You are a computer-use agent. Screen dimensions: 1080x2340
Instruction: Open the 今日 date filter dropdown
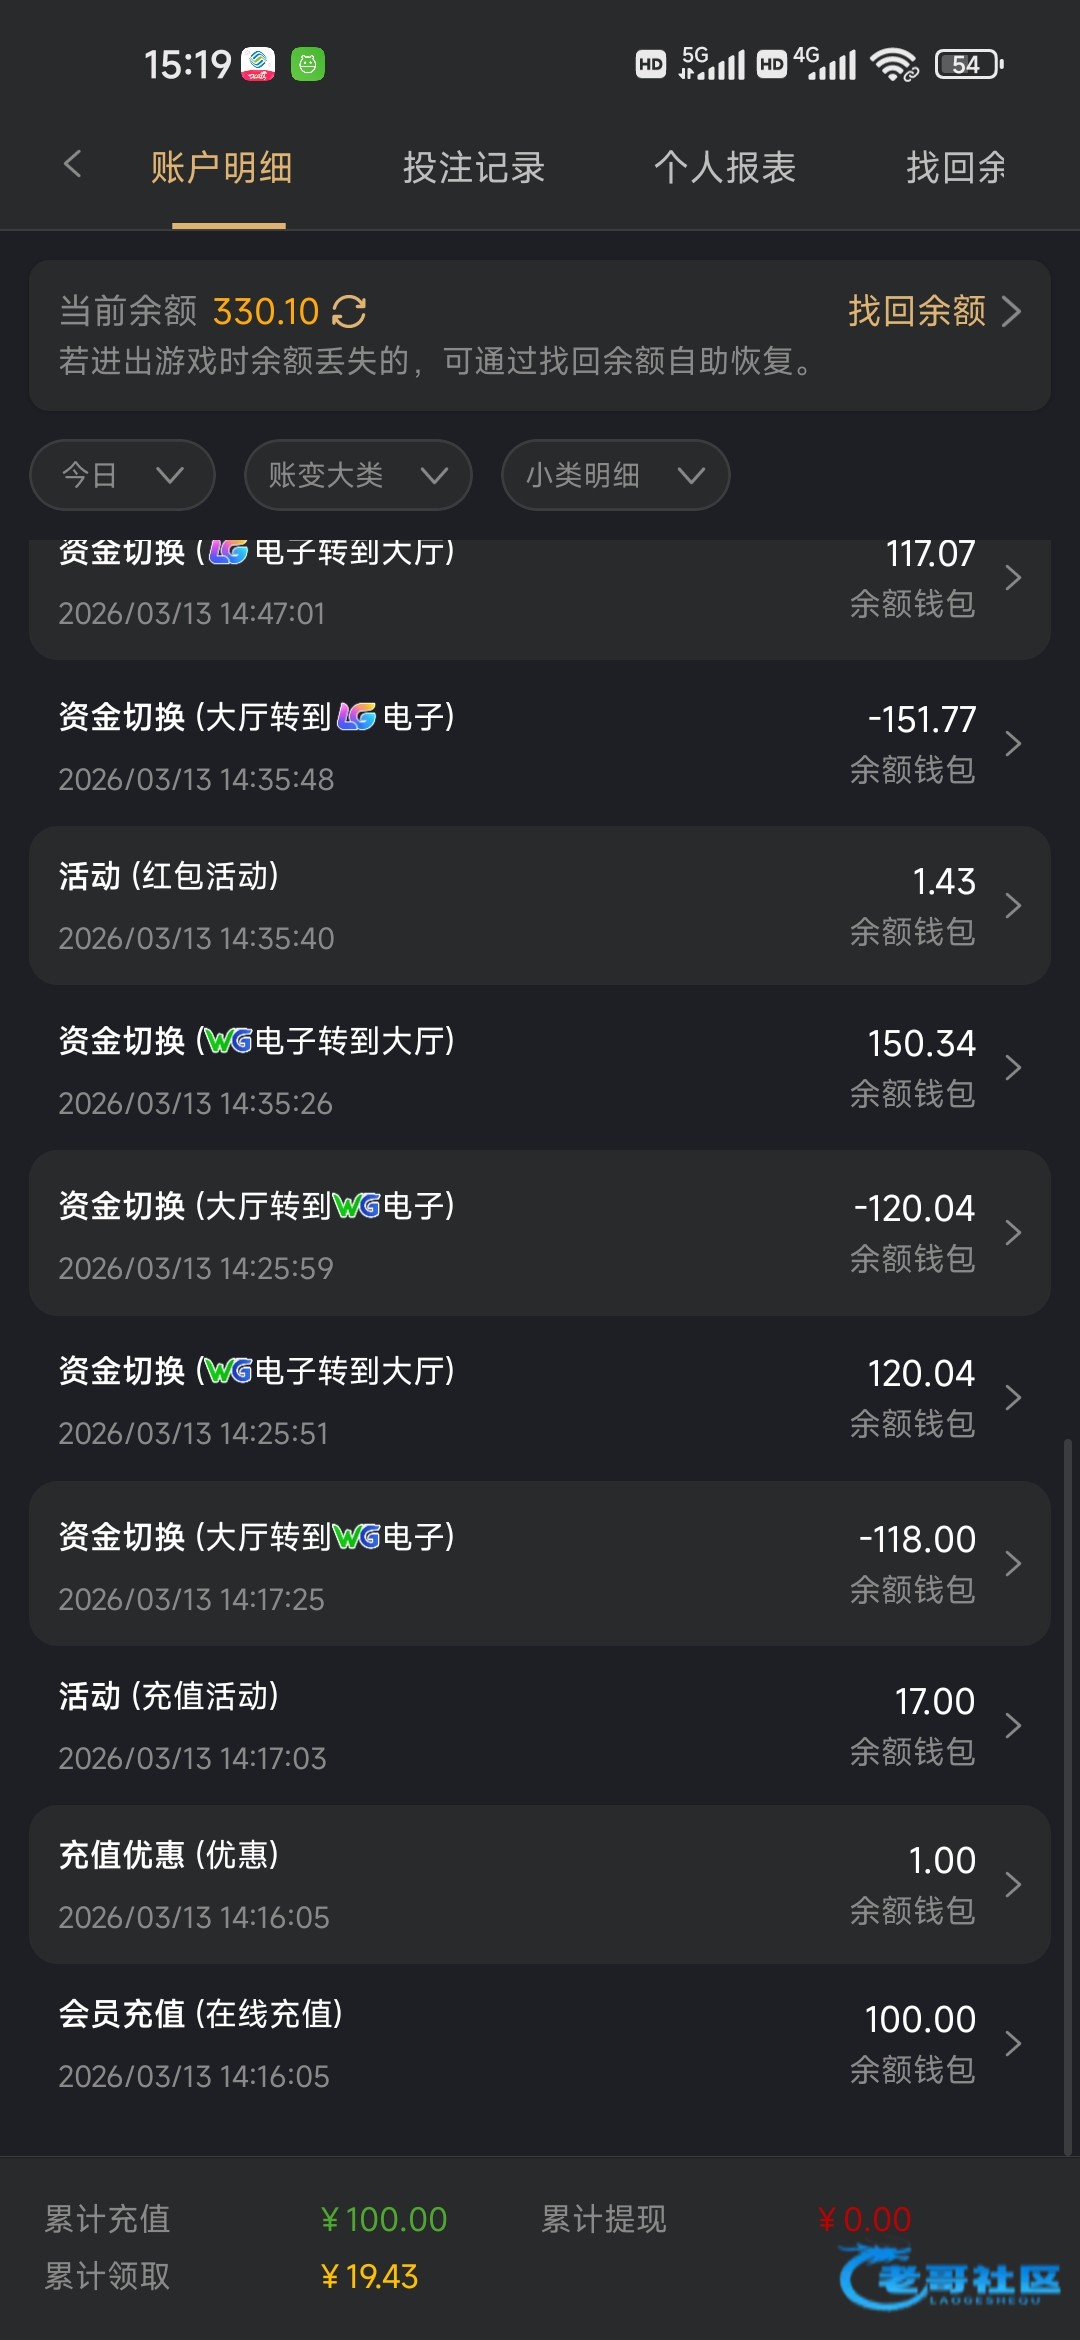122,475
